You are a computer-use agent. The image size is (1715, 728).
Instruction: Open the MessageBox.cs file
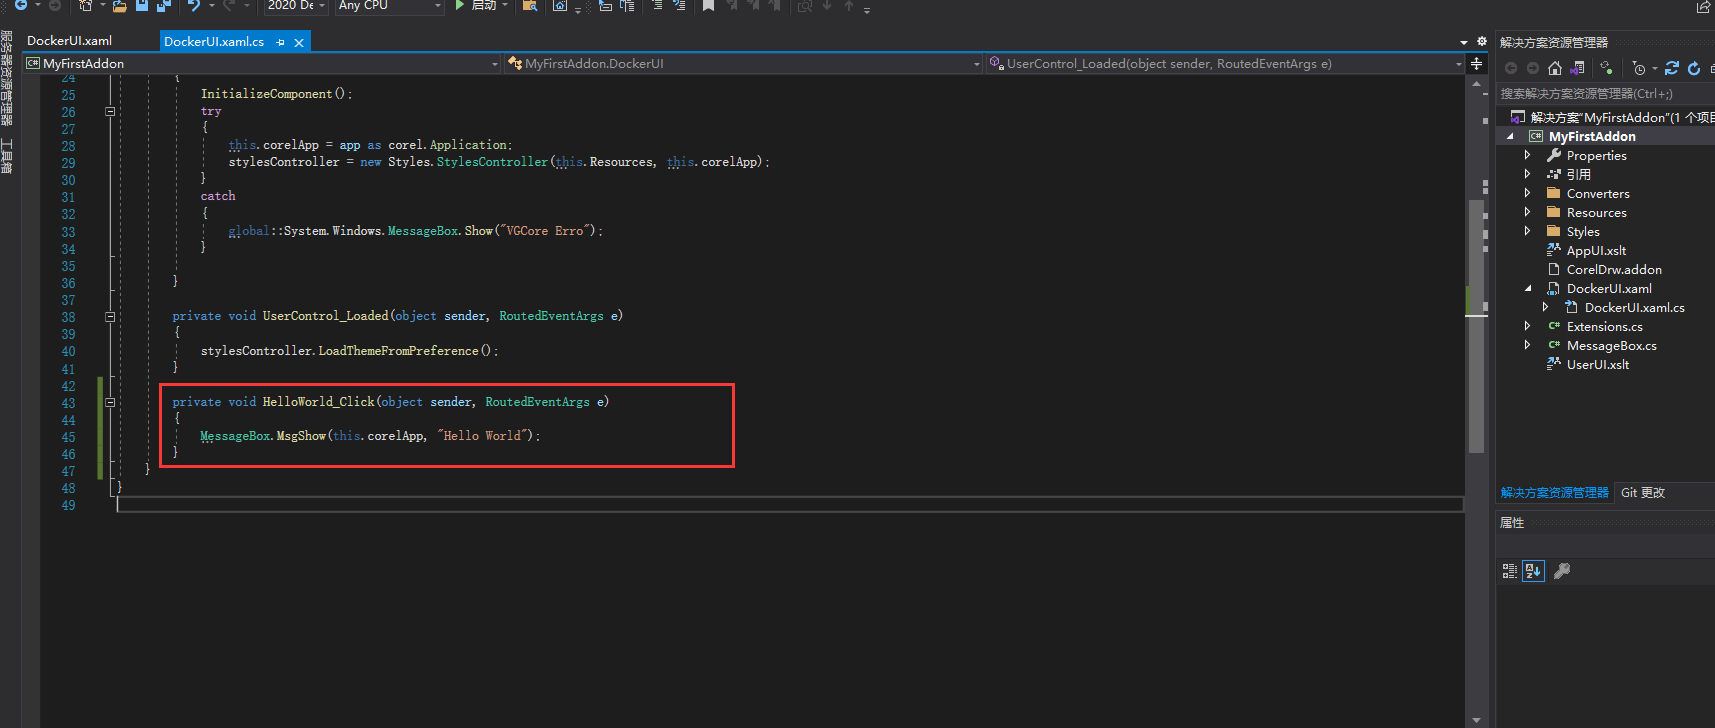[x=1611, y=346]
